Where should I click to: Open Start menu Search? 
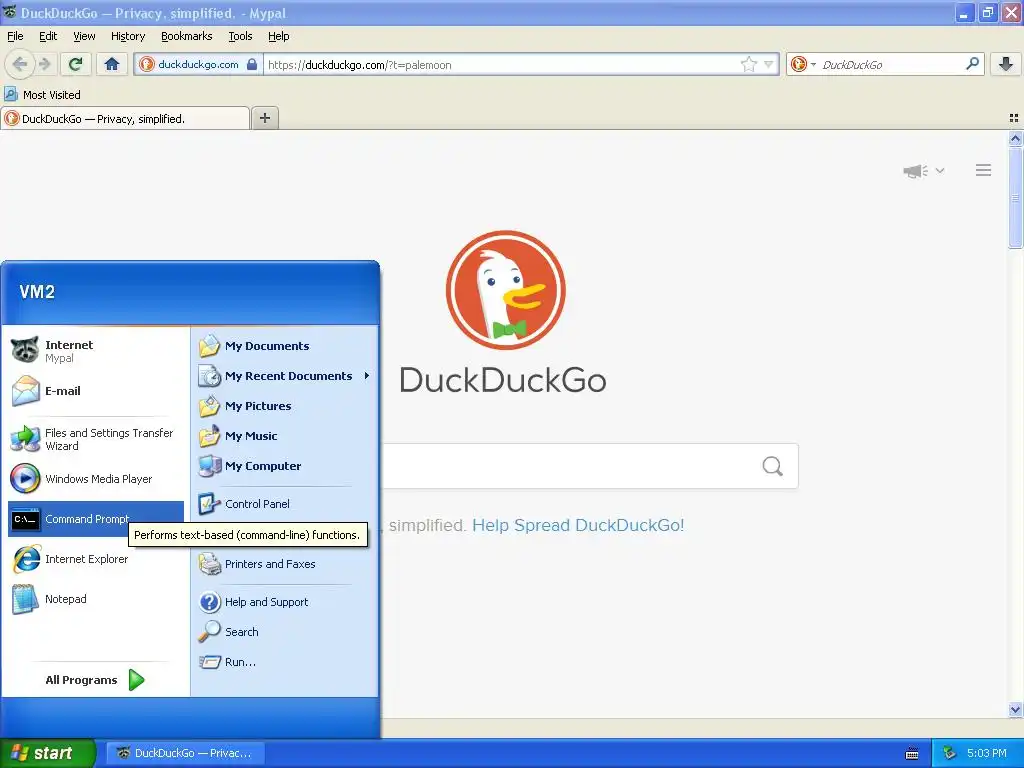point(285,632)
